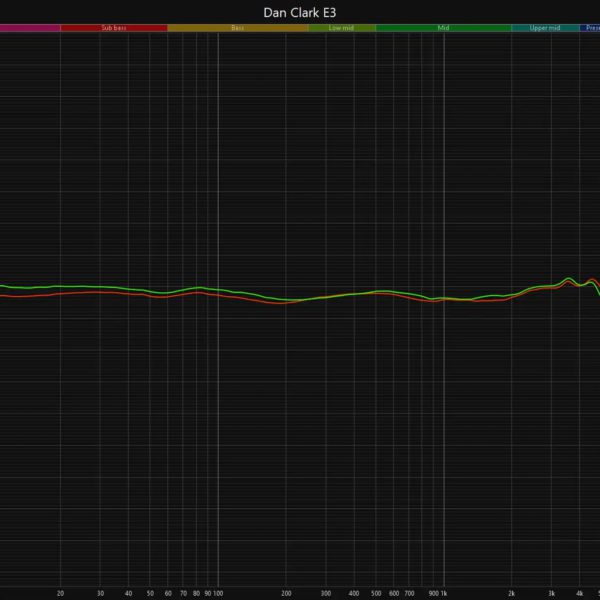Select the Low mid band label
This screenshot has width=600, height=600.
pos(341,28)
